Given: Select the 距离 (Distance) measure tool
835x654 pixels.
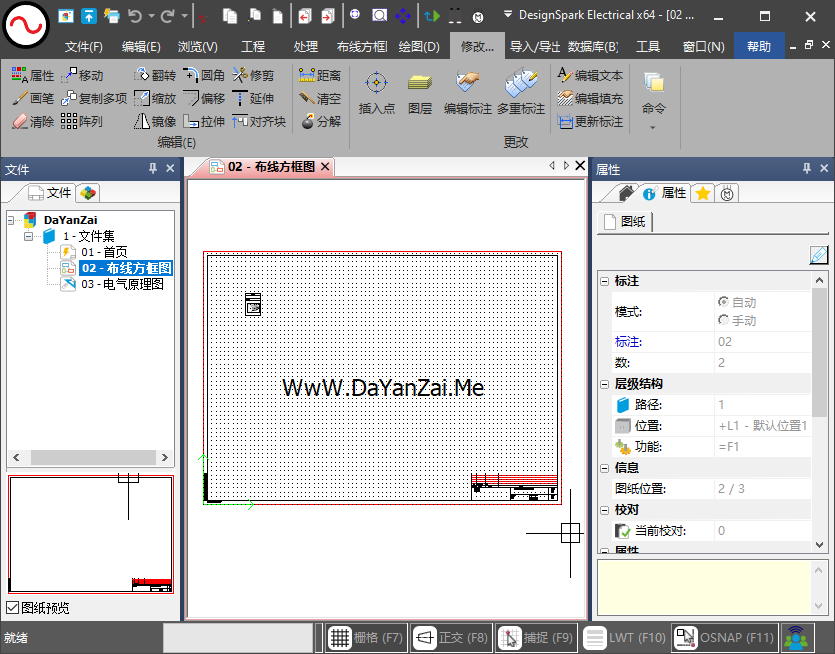Looking at the screenshot, I should (320, 76).
